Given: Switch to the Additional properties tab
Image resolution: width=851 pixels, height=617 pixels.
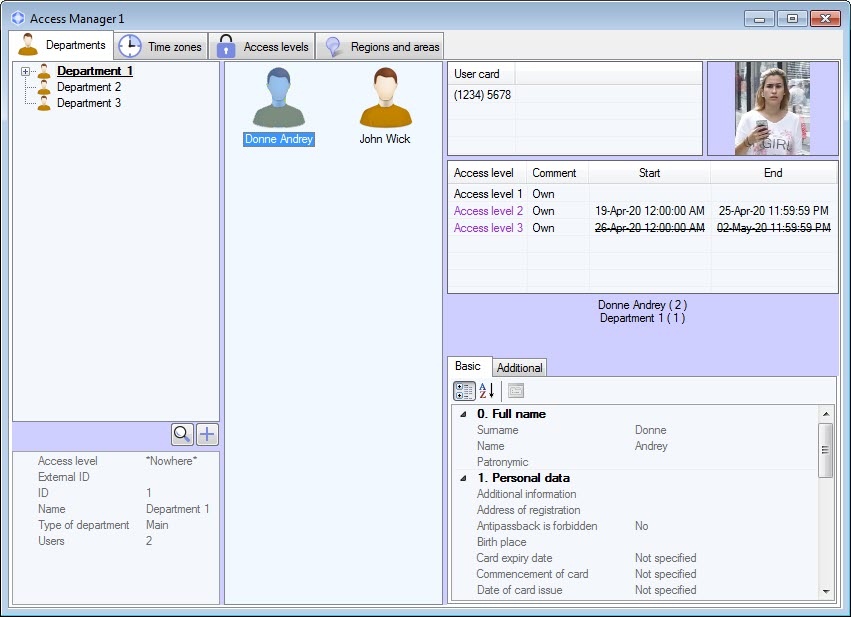Looking at the screenshot, I should click(519, 368).
